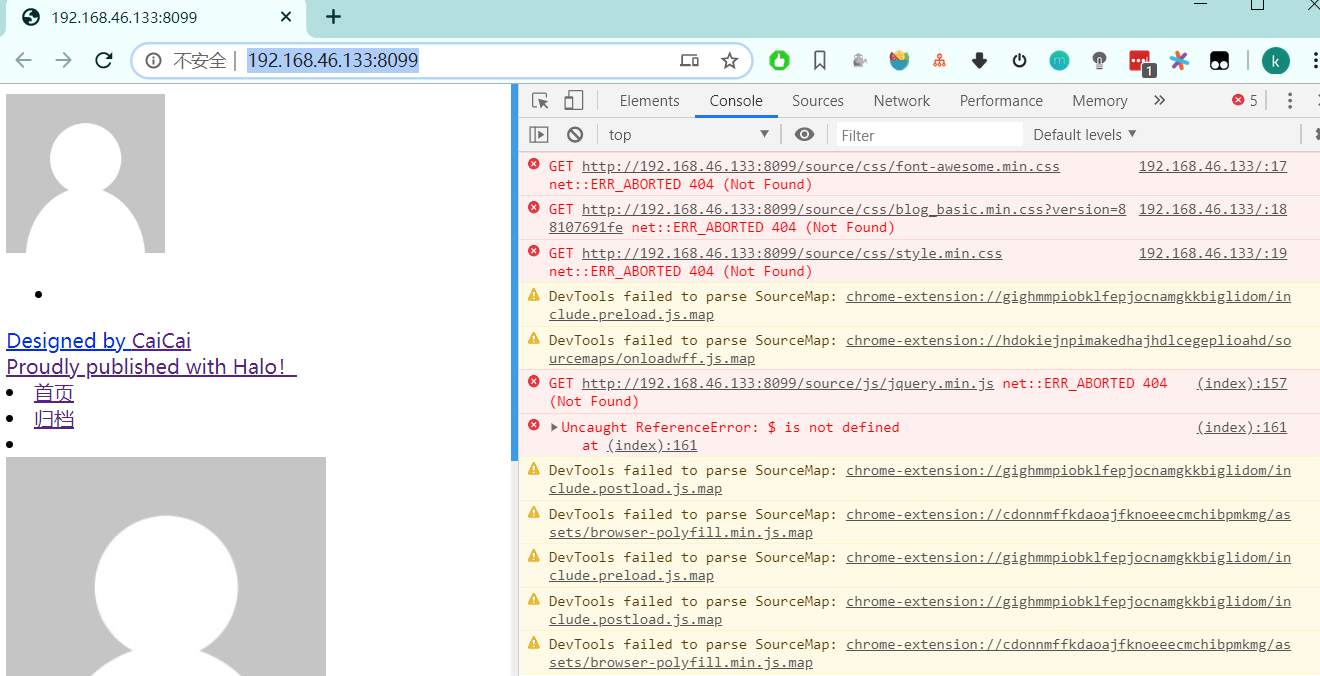Open the top frame context dropdown
This screenshot has height=676, width=1320.
[688, 133]
